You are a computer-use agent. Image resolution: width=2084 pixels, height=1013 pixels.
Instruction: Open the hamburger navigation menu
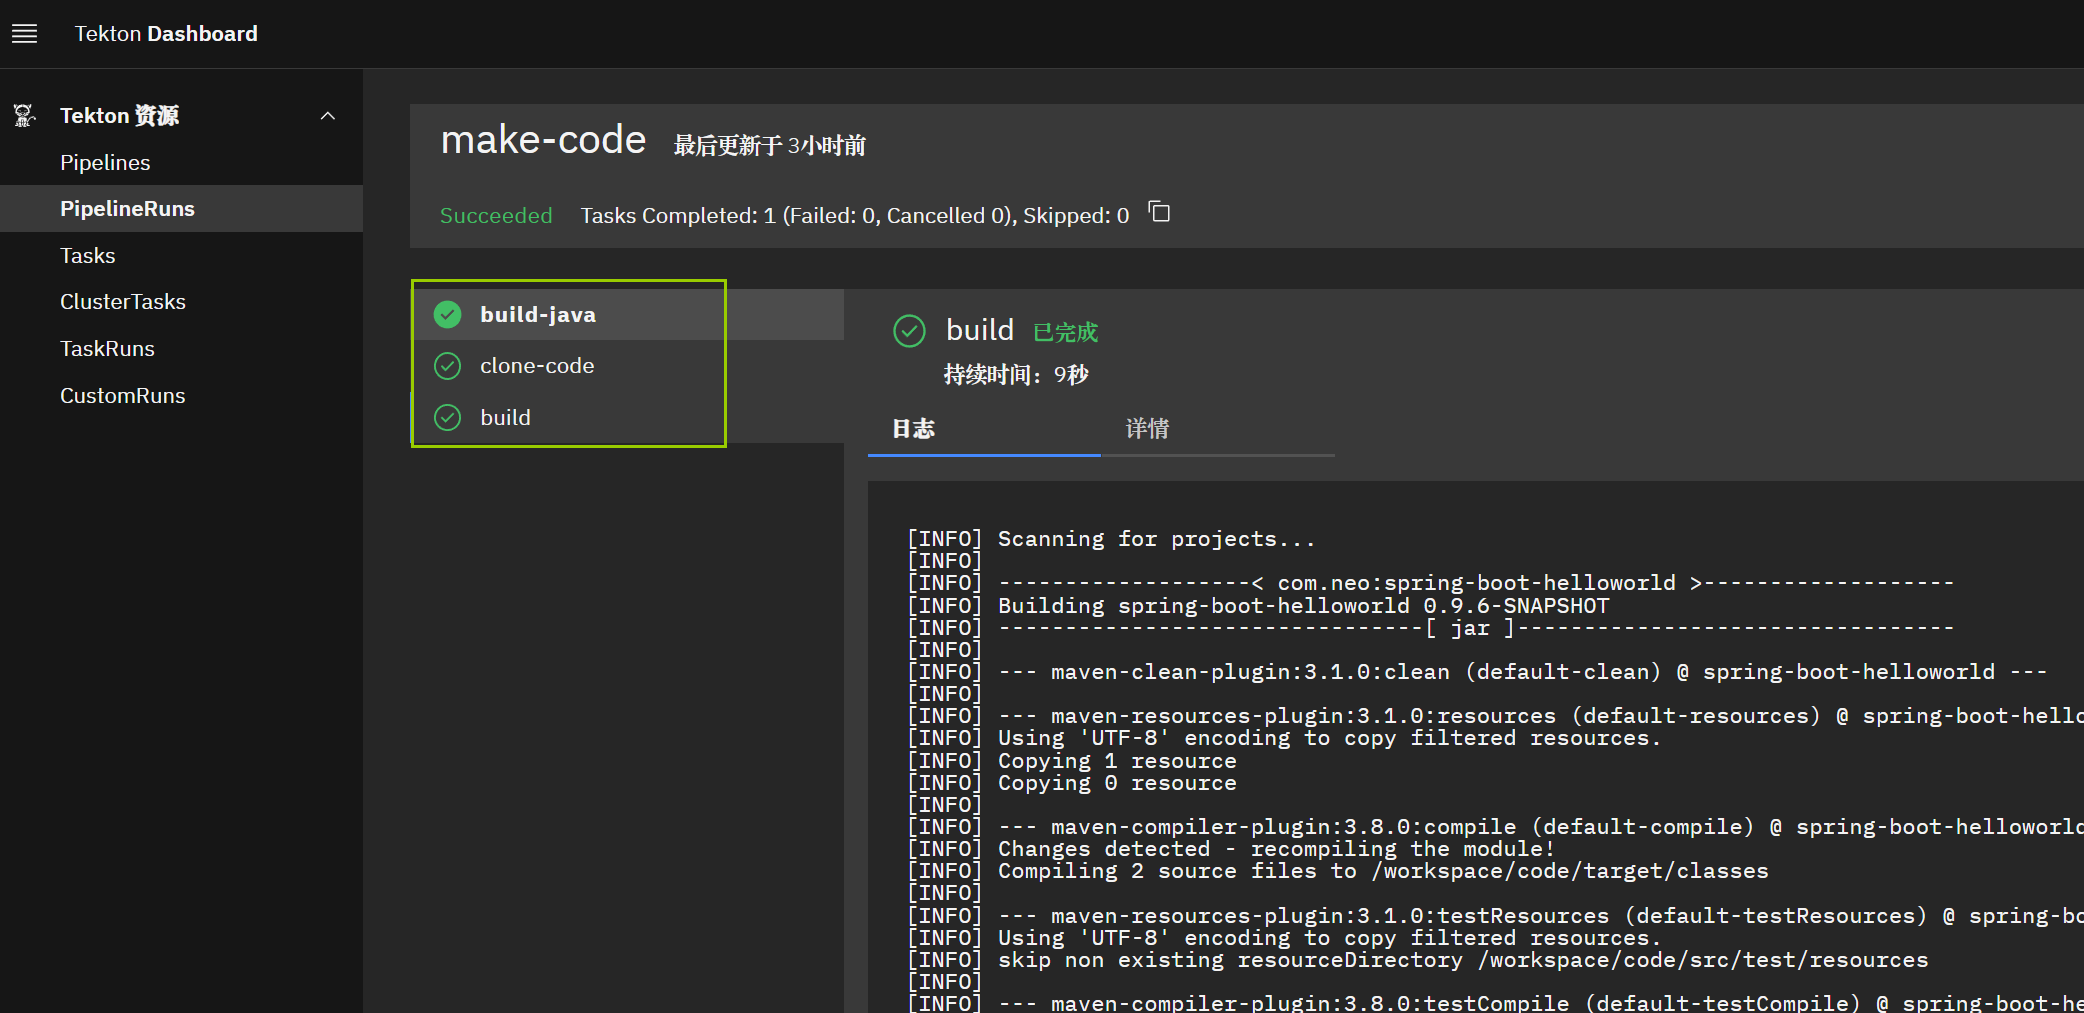click(x=24, y=34)
